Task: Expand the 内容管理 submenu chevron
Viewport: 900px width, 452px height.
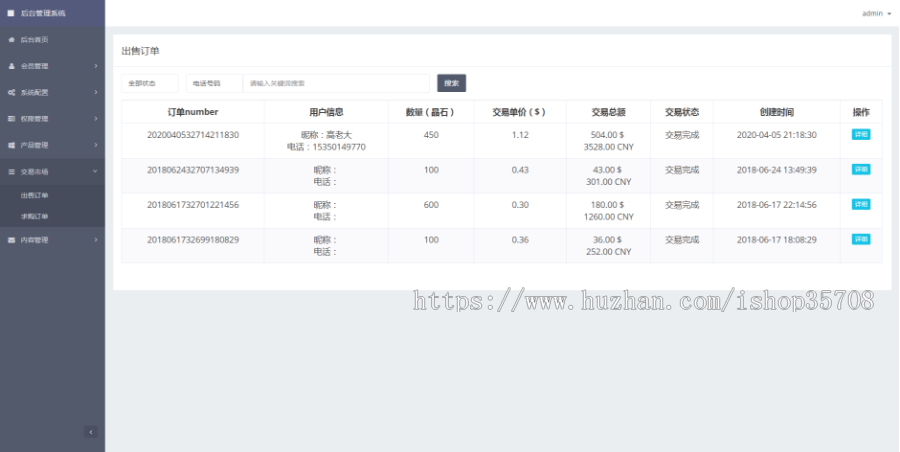Action: (96, 240)
